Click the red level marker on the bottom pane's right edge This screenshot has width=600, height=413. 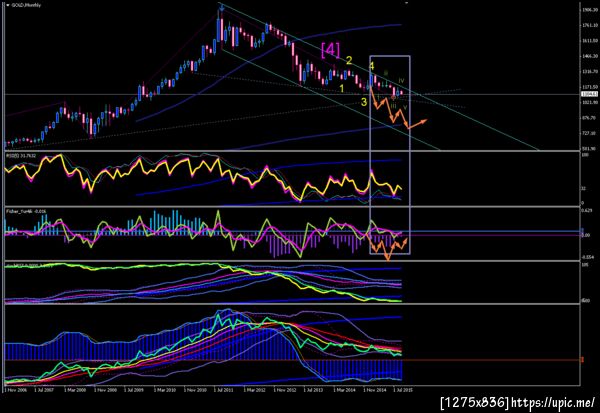[x=582, y=360]
